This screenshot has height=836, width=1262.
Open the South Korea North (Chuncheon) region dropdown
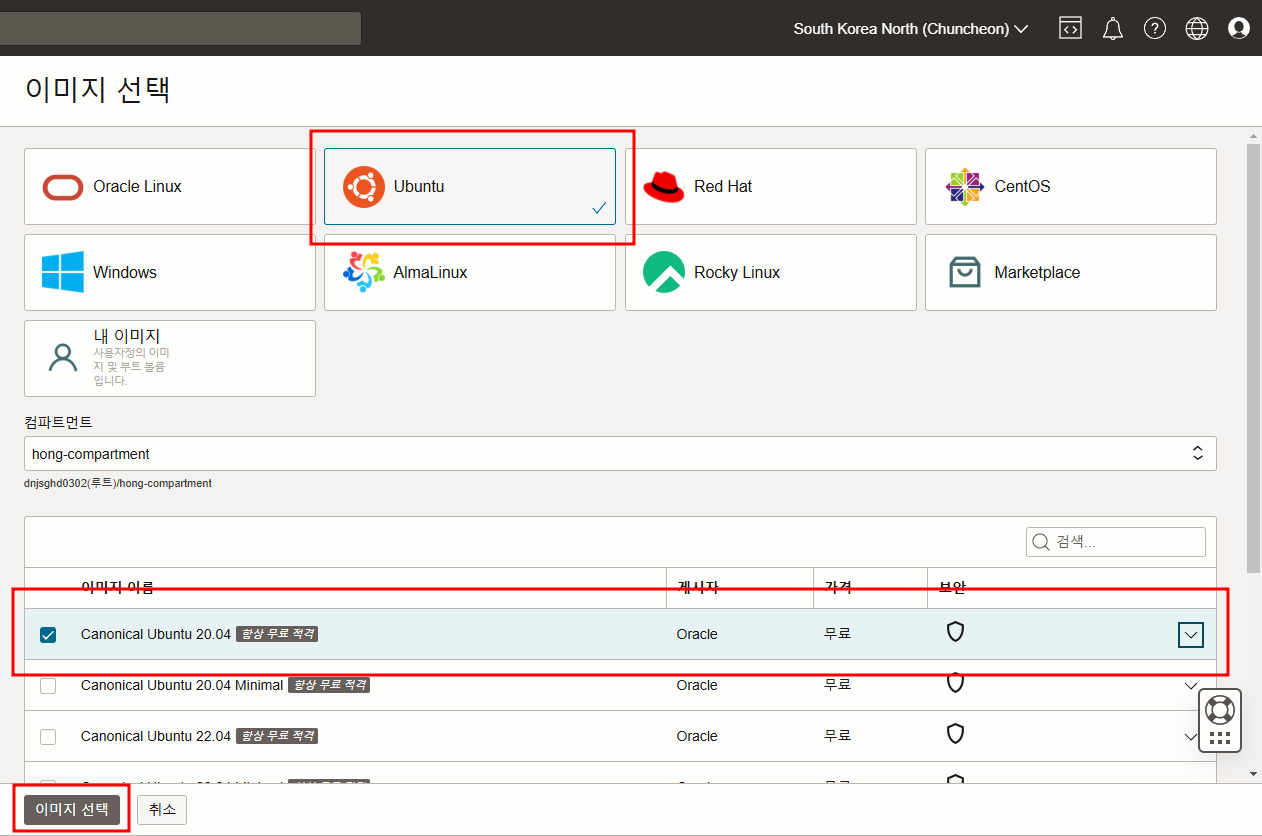(x=911, y=29)
